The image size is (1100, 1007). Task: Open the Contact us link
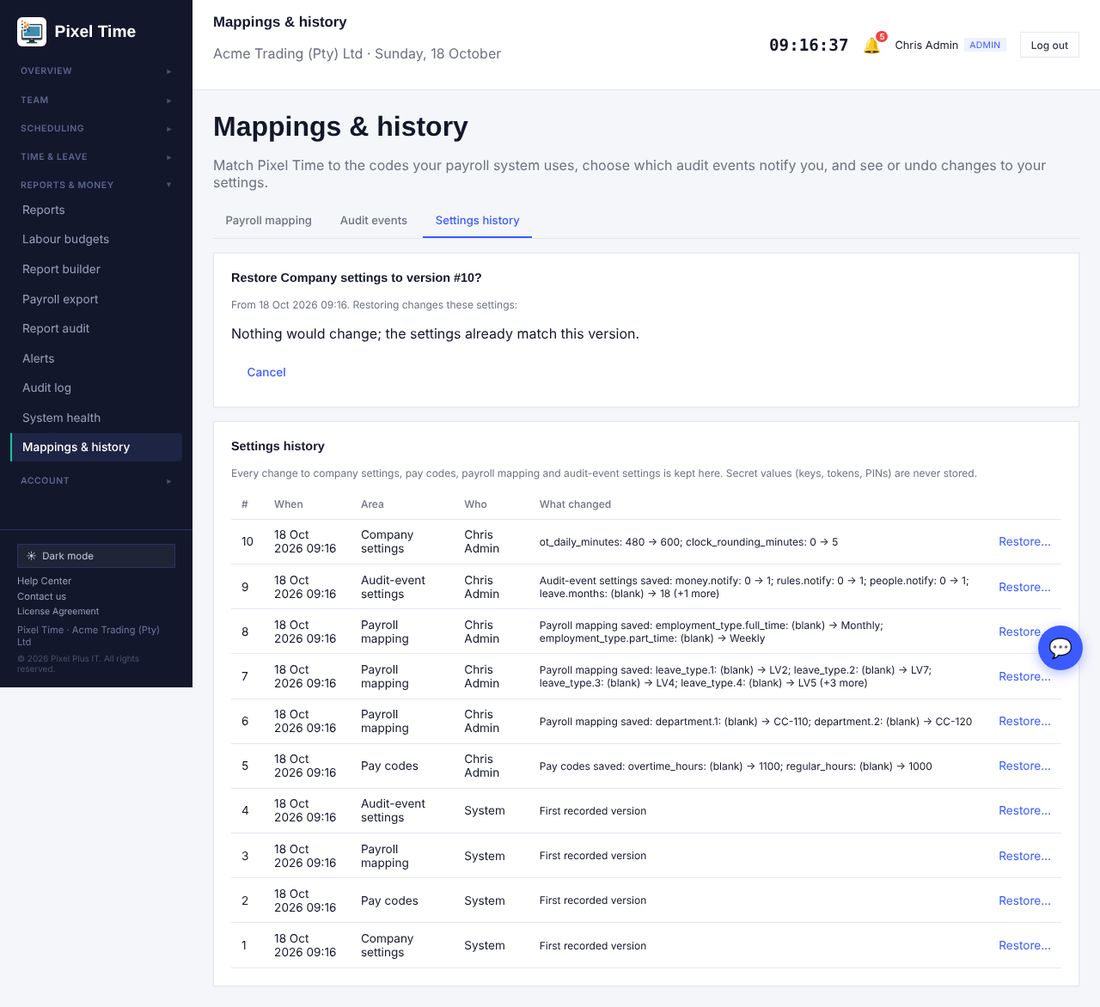coord(41,596)
